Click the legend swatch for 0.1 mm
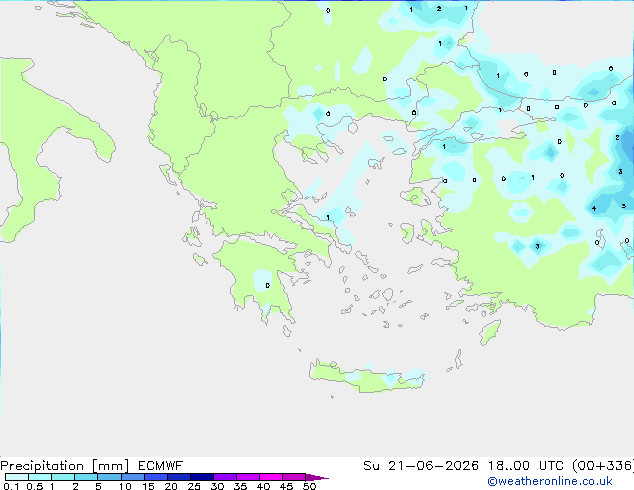Viewport: 634px width, 490px height. (17, 477)
